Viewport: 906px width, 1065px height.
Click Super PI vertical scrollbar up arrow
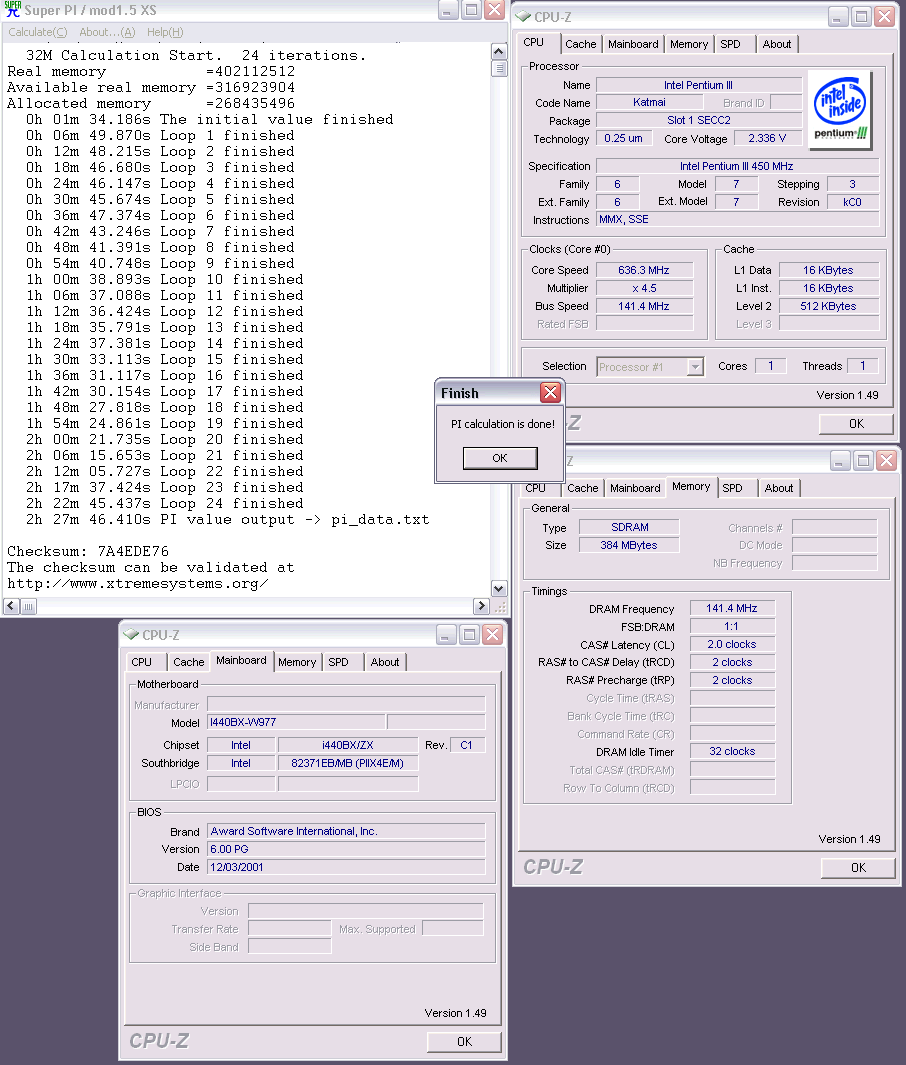point(499,52)
